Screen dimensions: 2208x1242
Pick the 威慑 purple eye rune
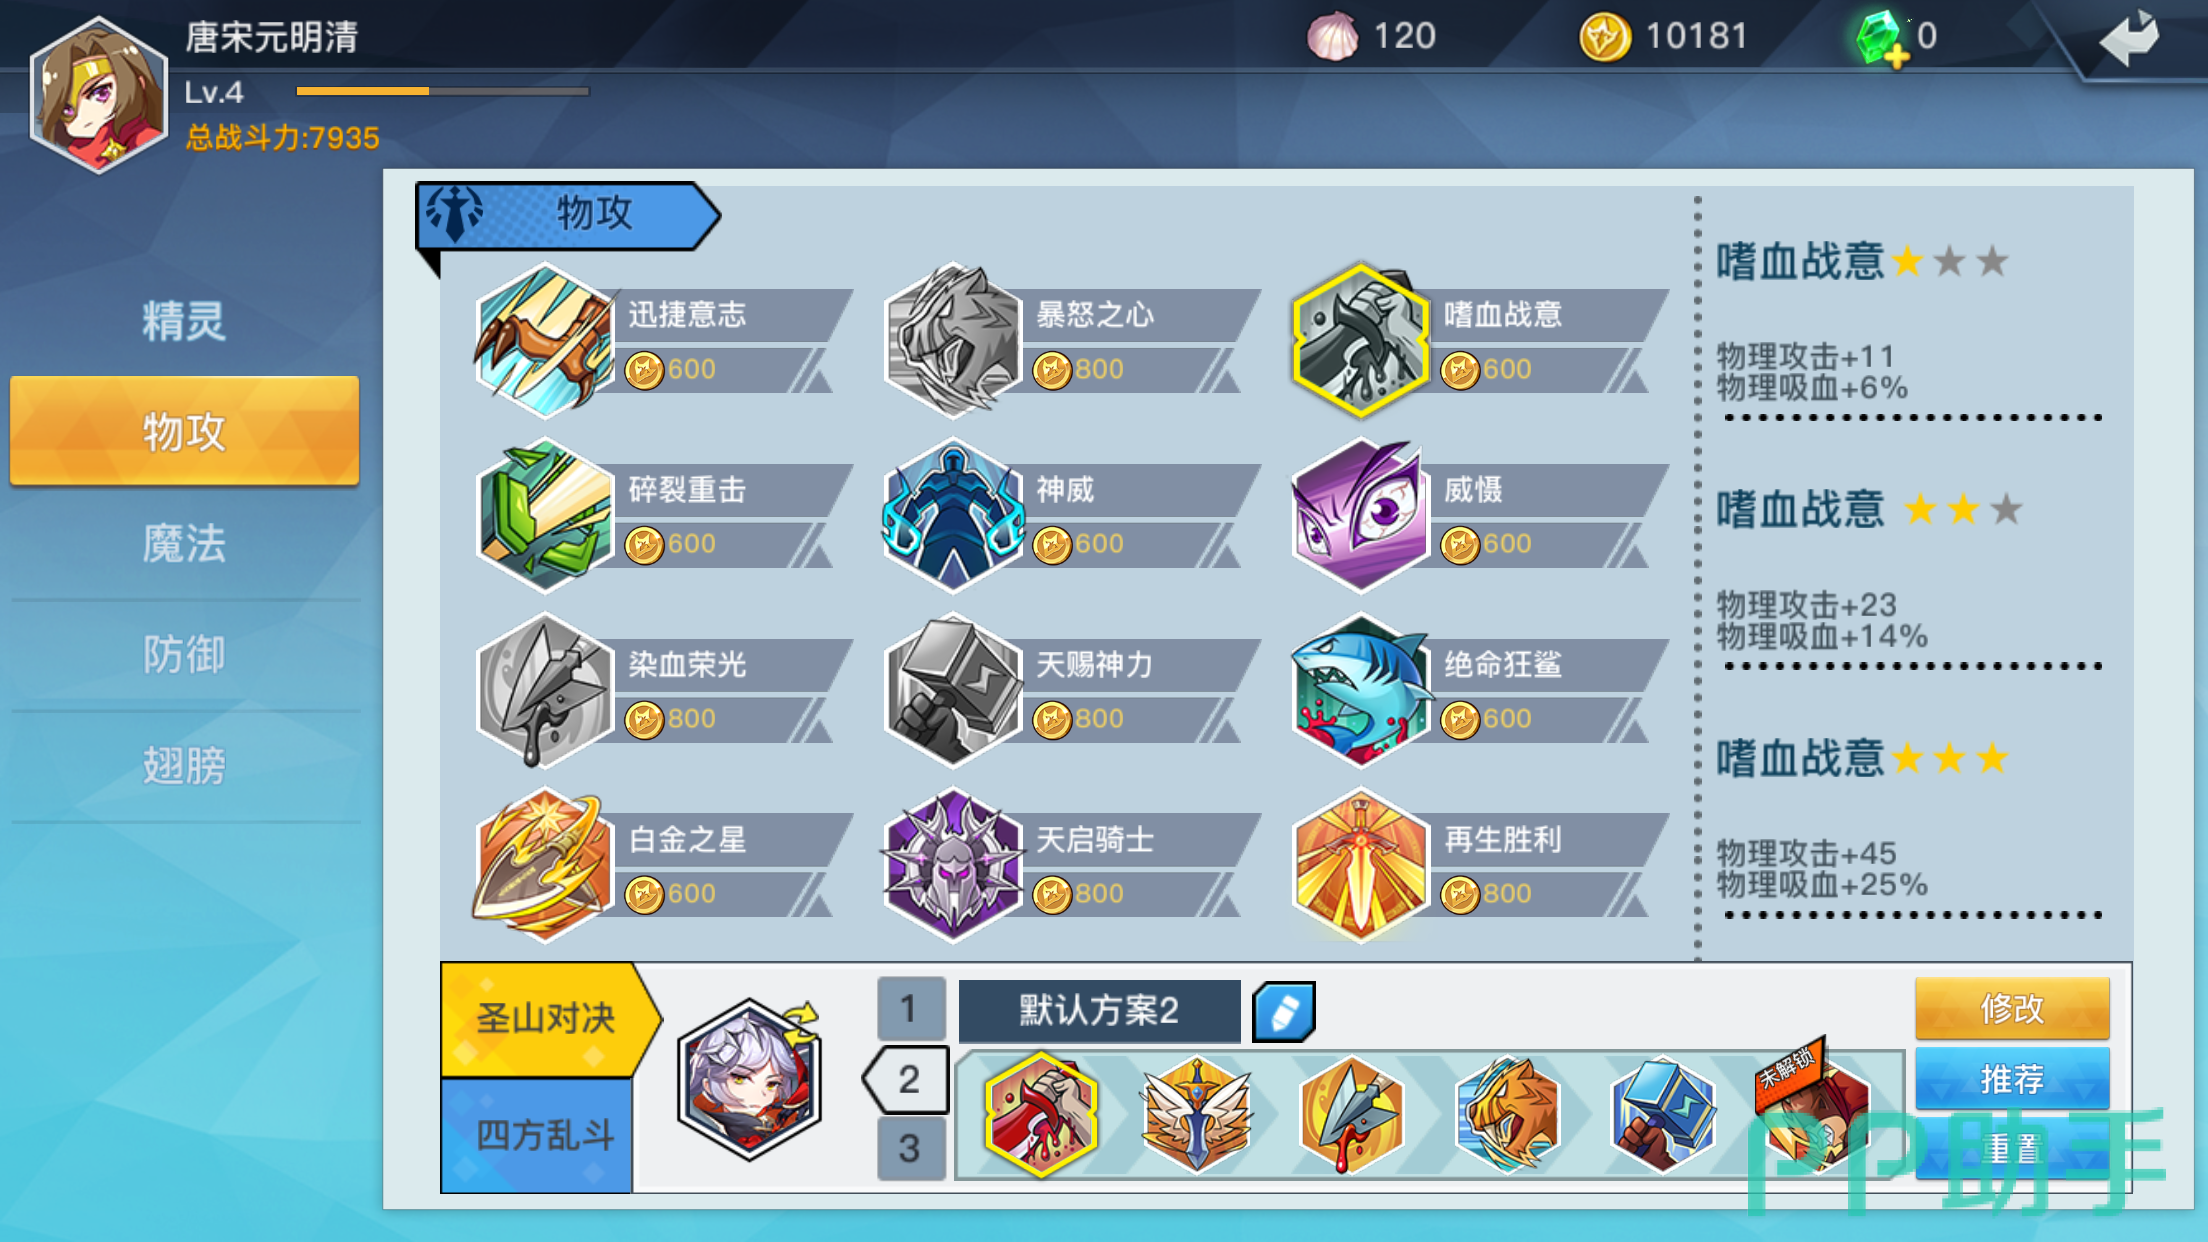(x=1361, y=516)
